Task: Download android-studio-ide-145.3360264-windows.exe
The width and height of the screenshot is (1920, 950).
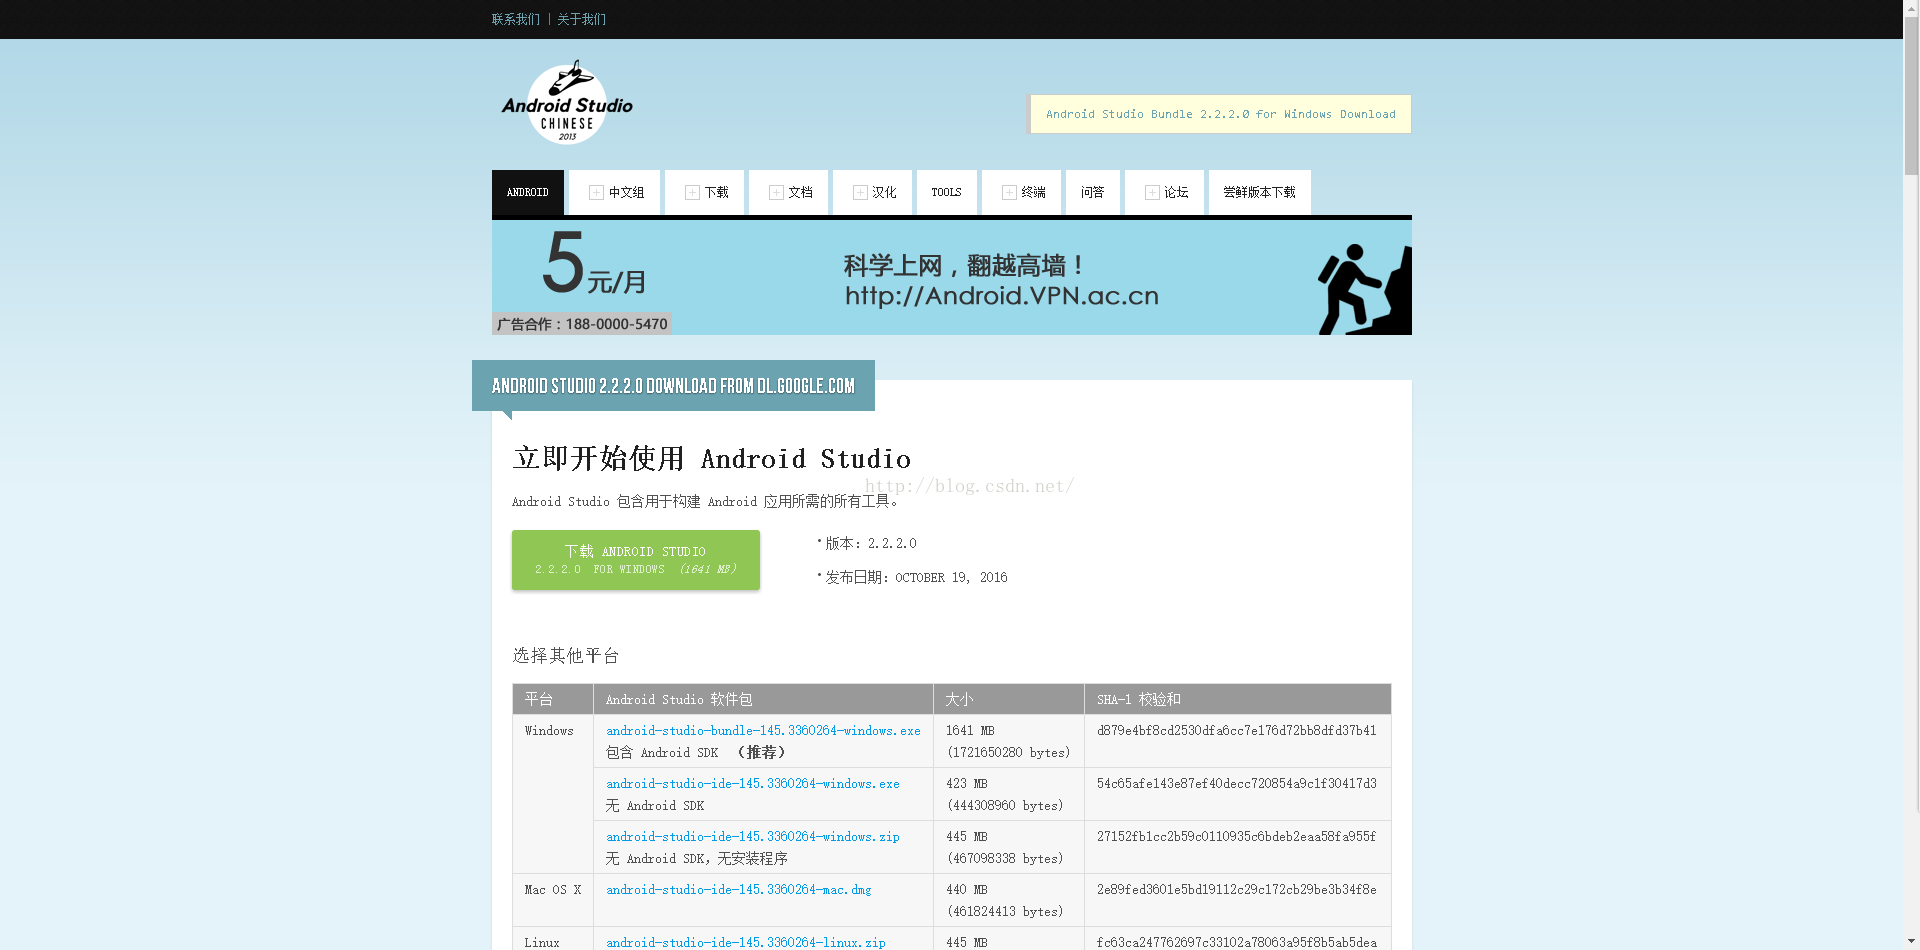Action: point(753,784)
